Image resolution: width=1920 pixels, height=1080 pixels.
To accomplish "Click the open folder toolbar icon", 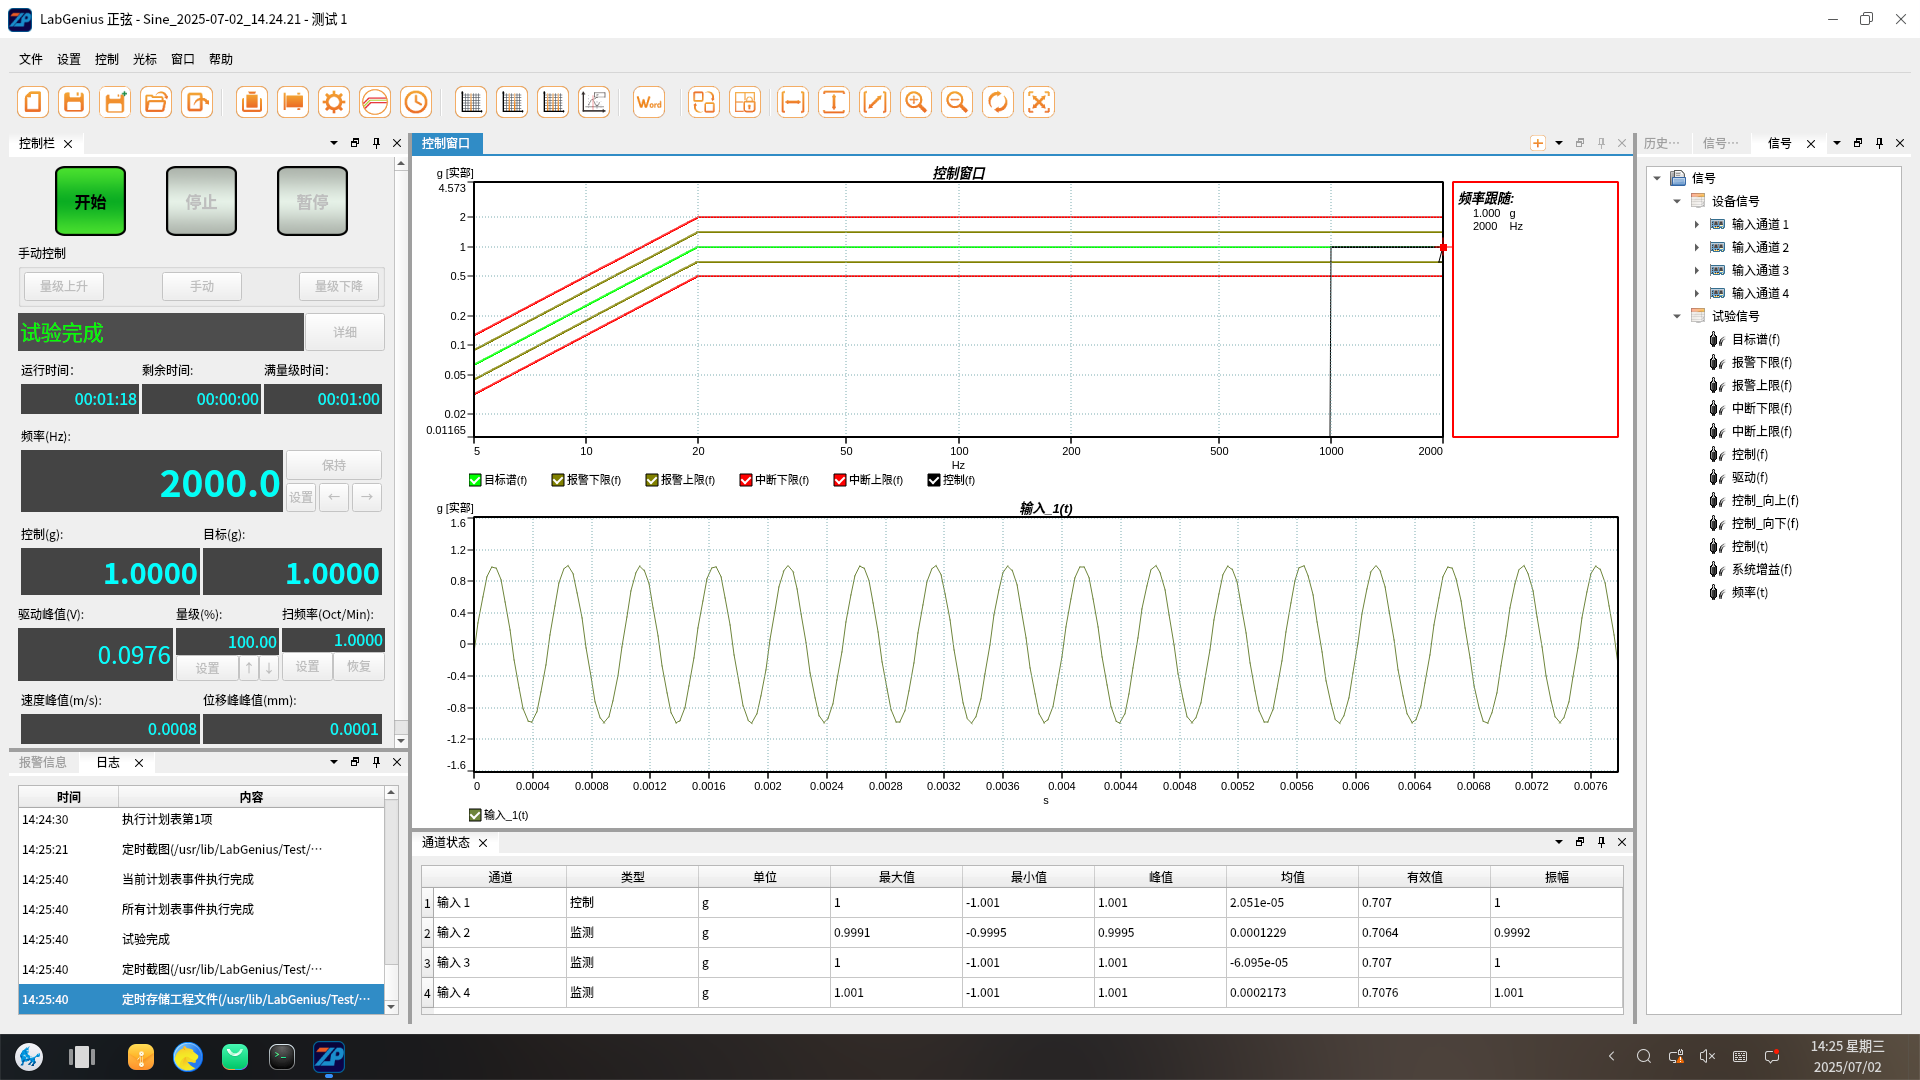I will point(156,102).
